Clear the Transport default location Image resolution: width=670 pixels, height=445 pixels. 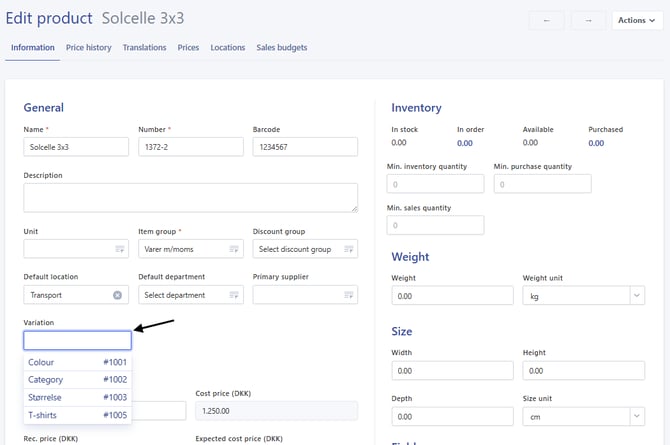pos(117,295)
